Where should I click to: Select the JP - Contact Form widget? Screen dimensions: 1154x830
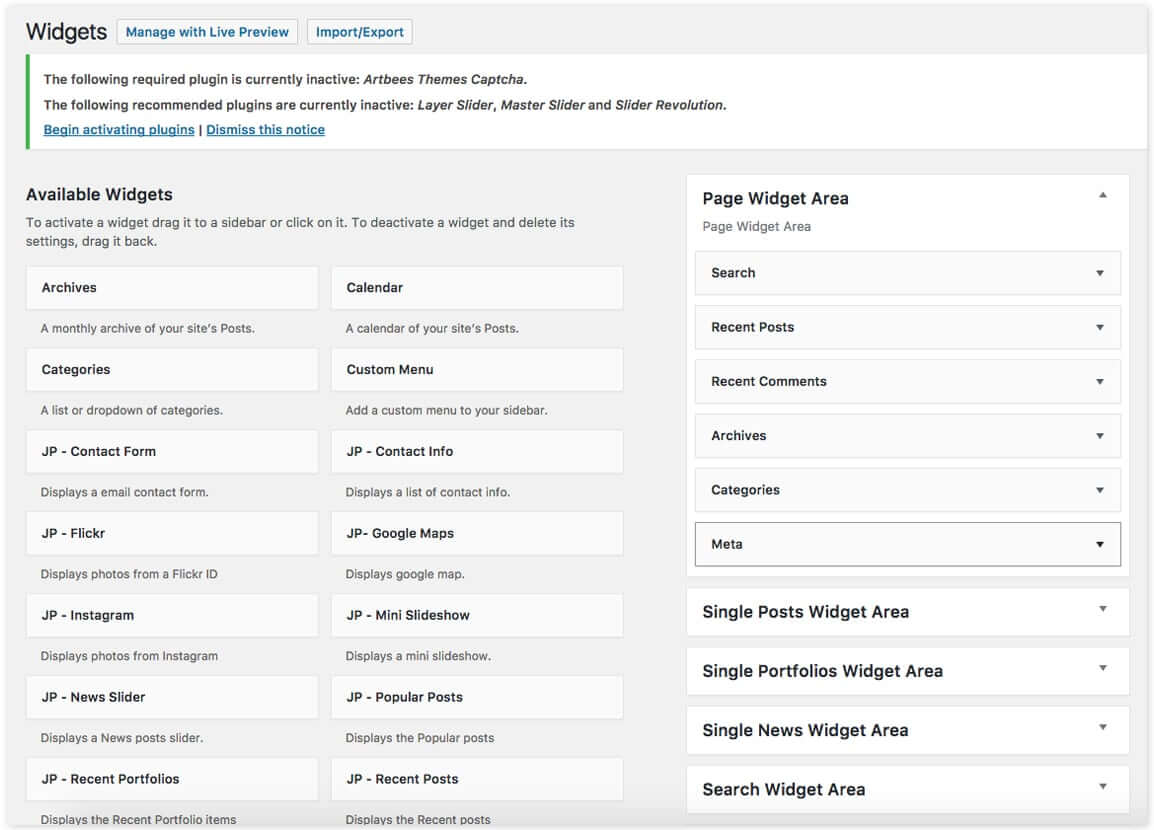[x=171, y=451]
